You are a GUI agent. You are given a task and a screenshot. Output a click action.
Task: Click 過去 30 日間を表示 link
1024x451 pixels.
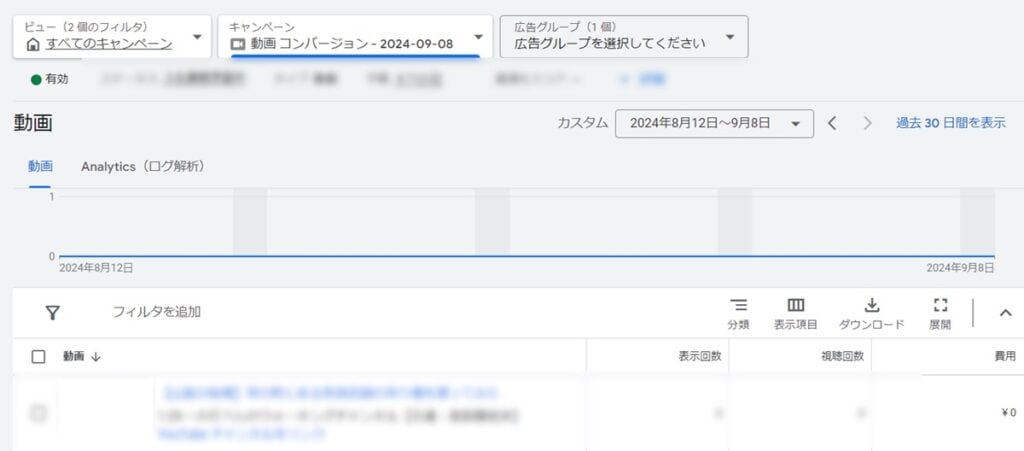pos(951,123)
